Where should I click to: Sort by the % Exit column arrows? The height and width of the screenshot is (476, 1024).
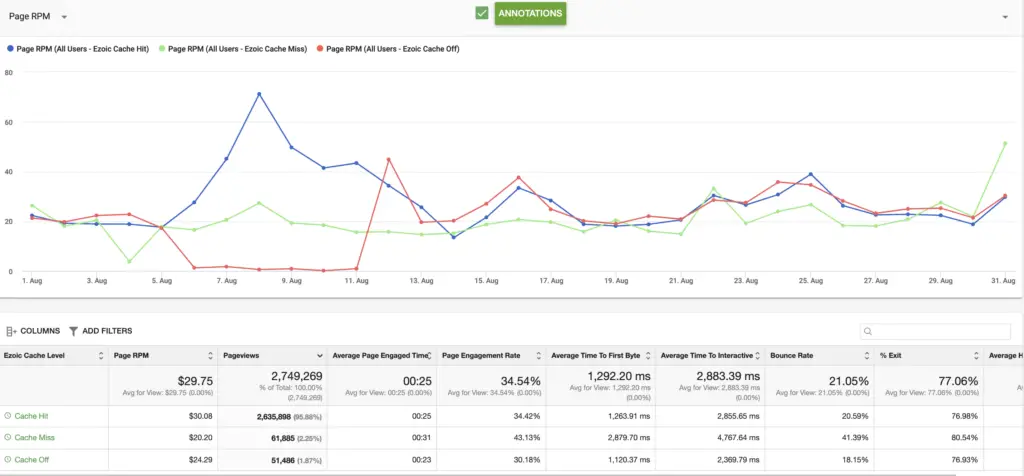pyautogui.click(x=976, y=356)
